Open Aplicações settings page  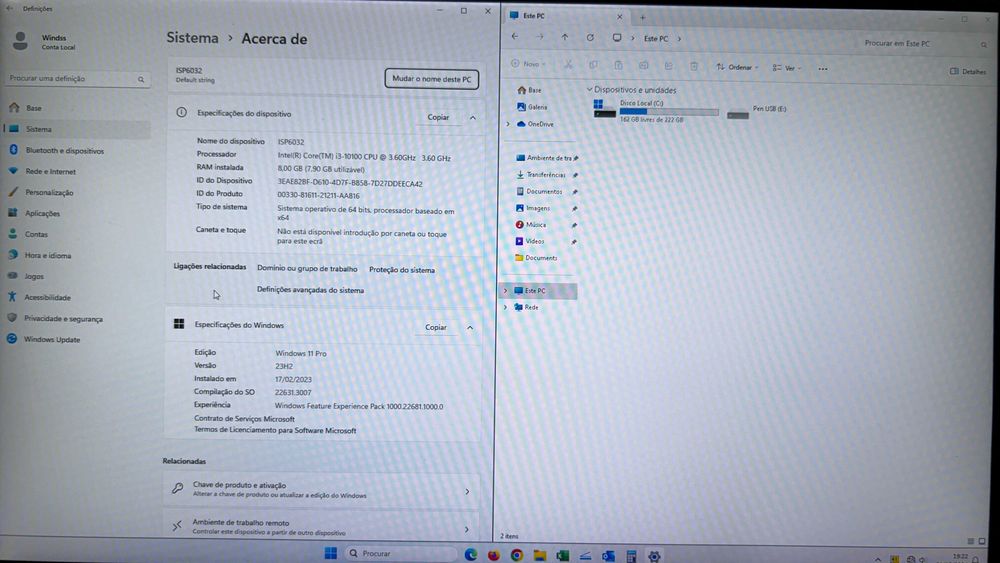point(41,214)
